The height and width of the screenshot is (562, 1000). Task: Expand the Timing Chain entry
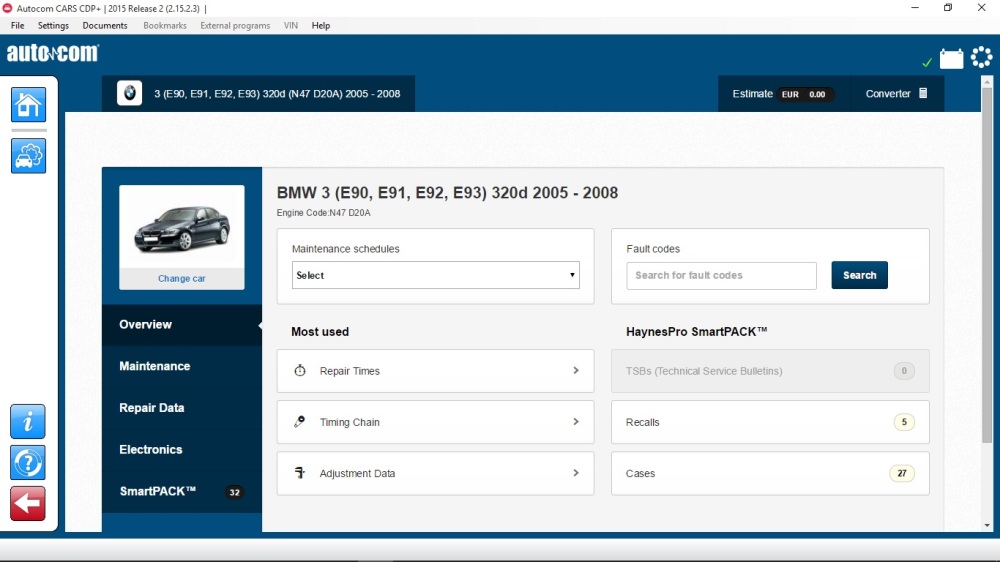tap(435, 422)
